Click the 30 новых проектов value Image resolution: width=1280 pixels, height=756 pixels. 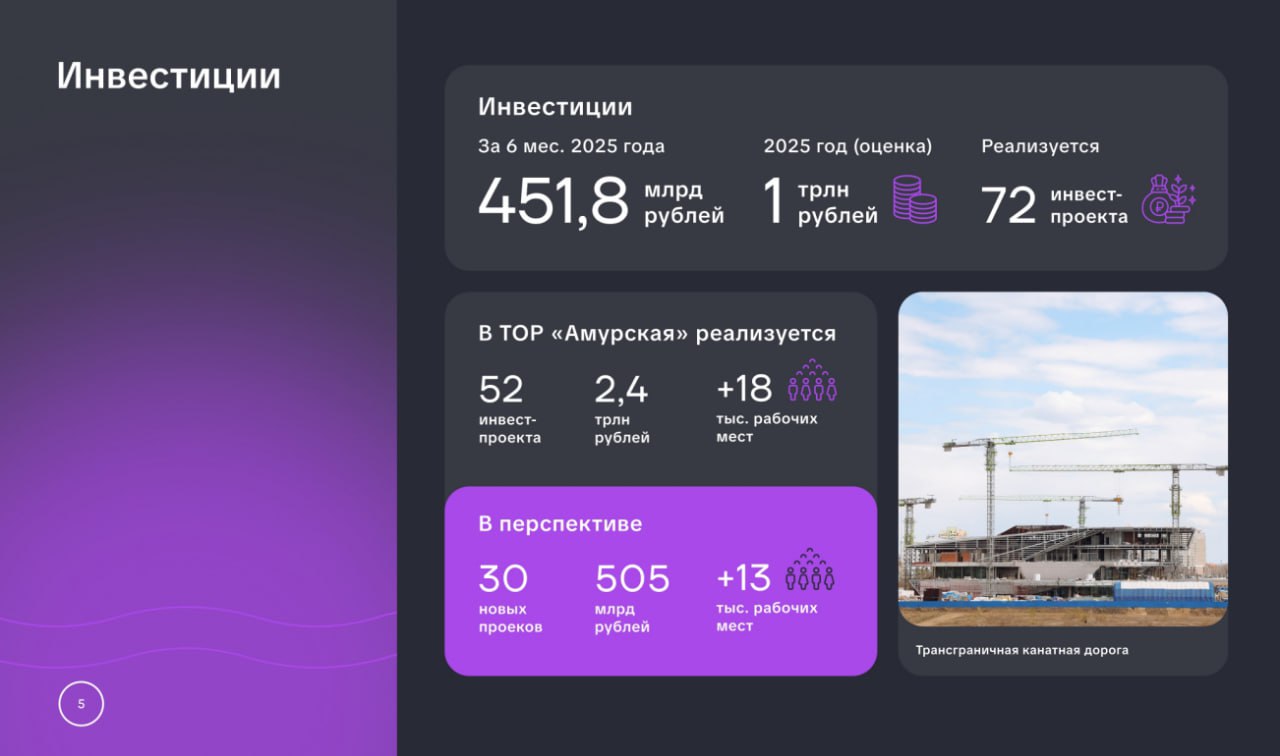click(x=503, y=579)
